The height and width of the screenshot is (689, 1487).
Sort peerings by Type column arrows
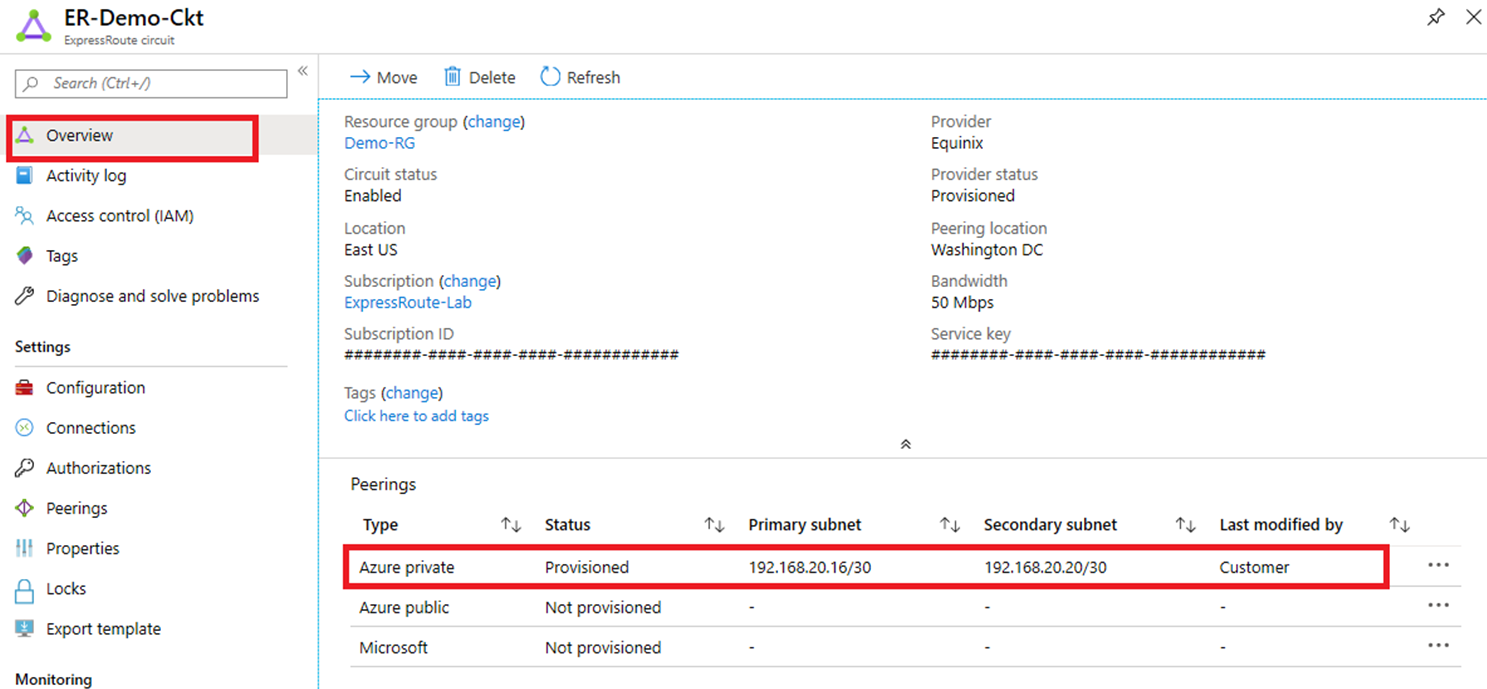pyautogui.click(x=511, y=525)
